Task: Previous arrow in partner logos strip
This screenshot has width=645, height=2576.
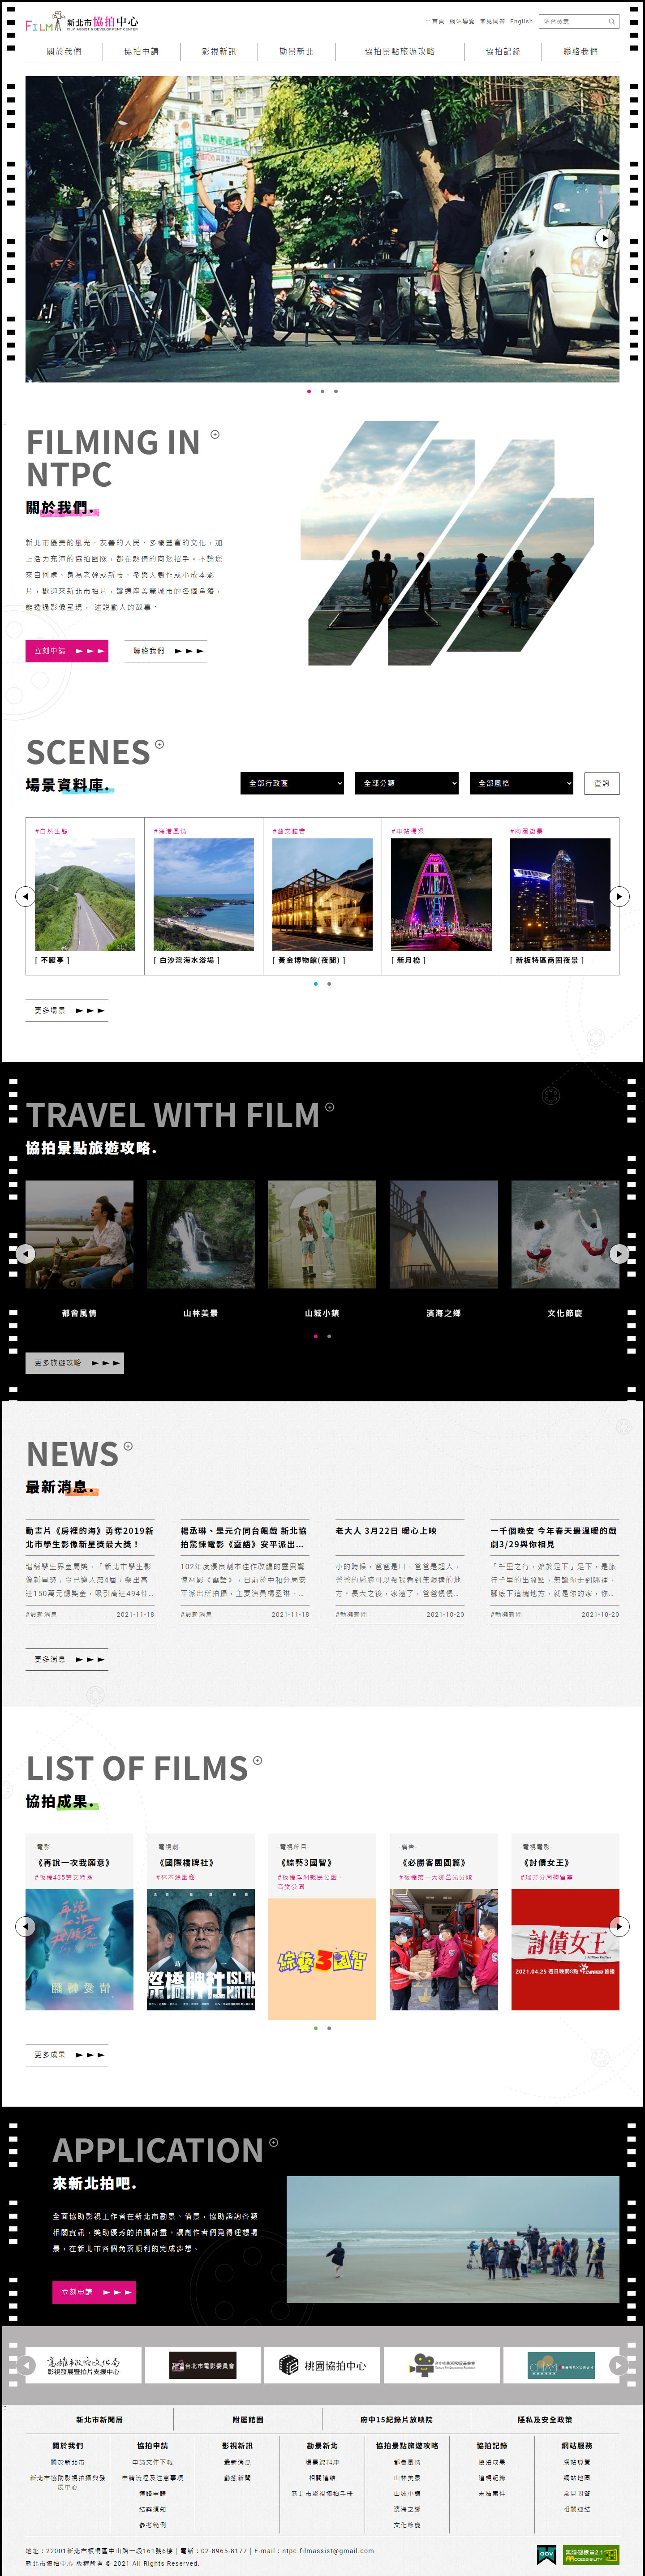Action: coord(25,2365)
